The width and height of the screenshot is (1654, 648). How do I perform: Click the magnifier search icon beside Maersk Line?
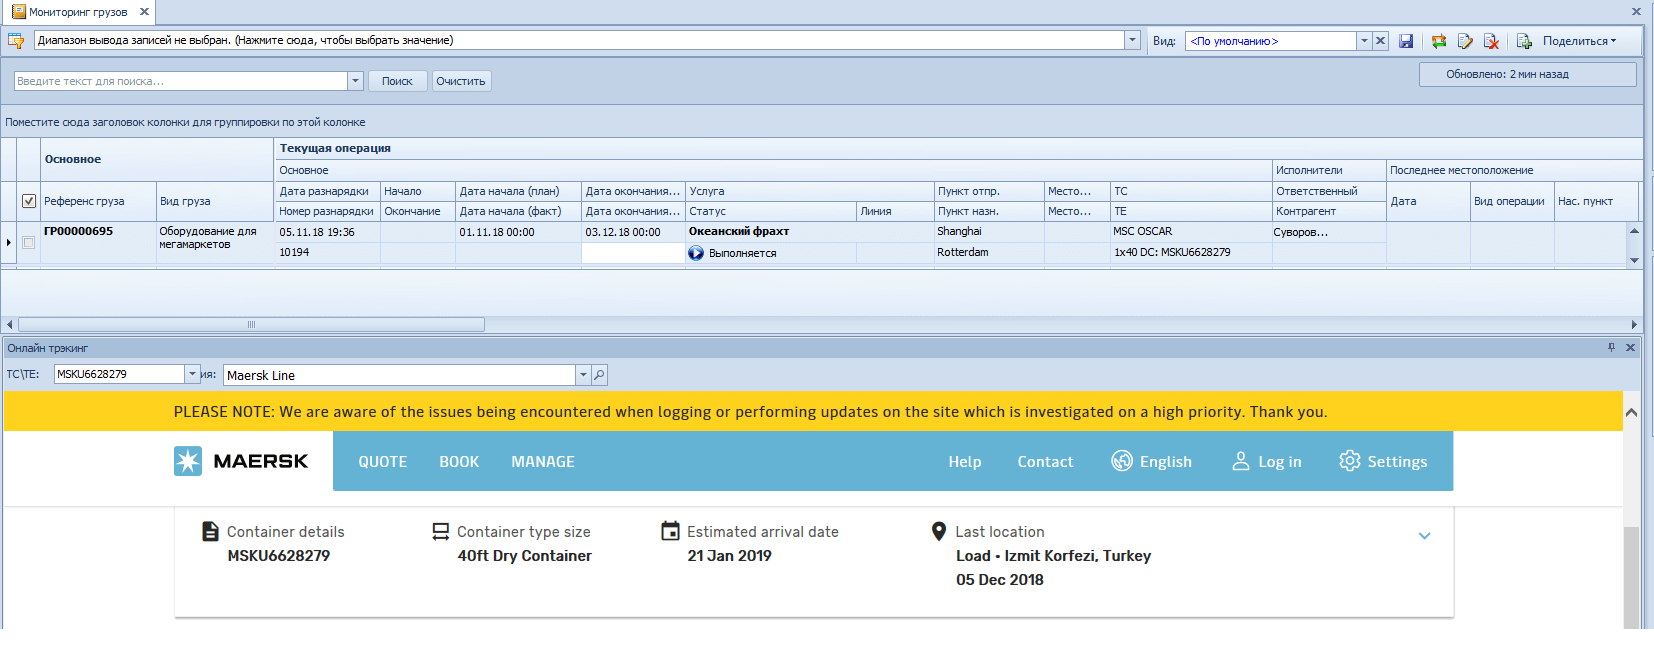[x=599, y=375]
